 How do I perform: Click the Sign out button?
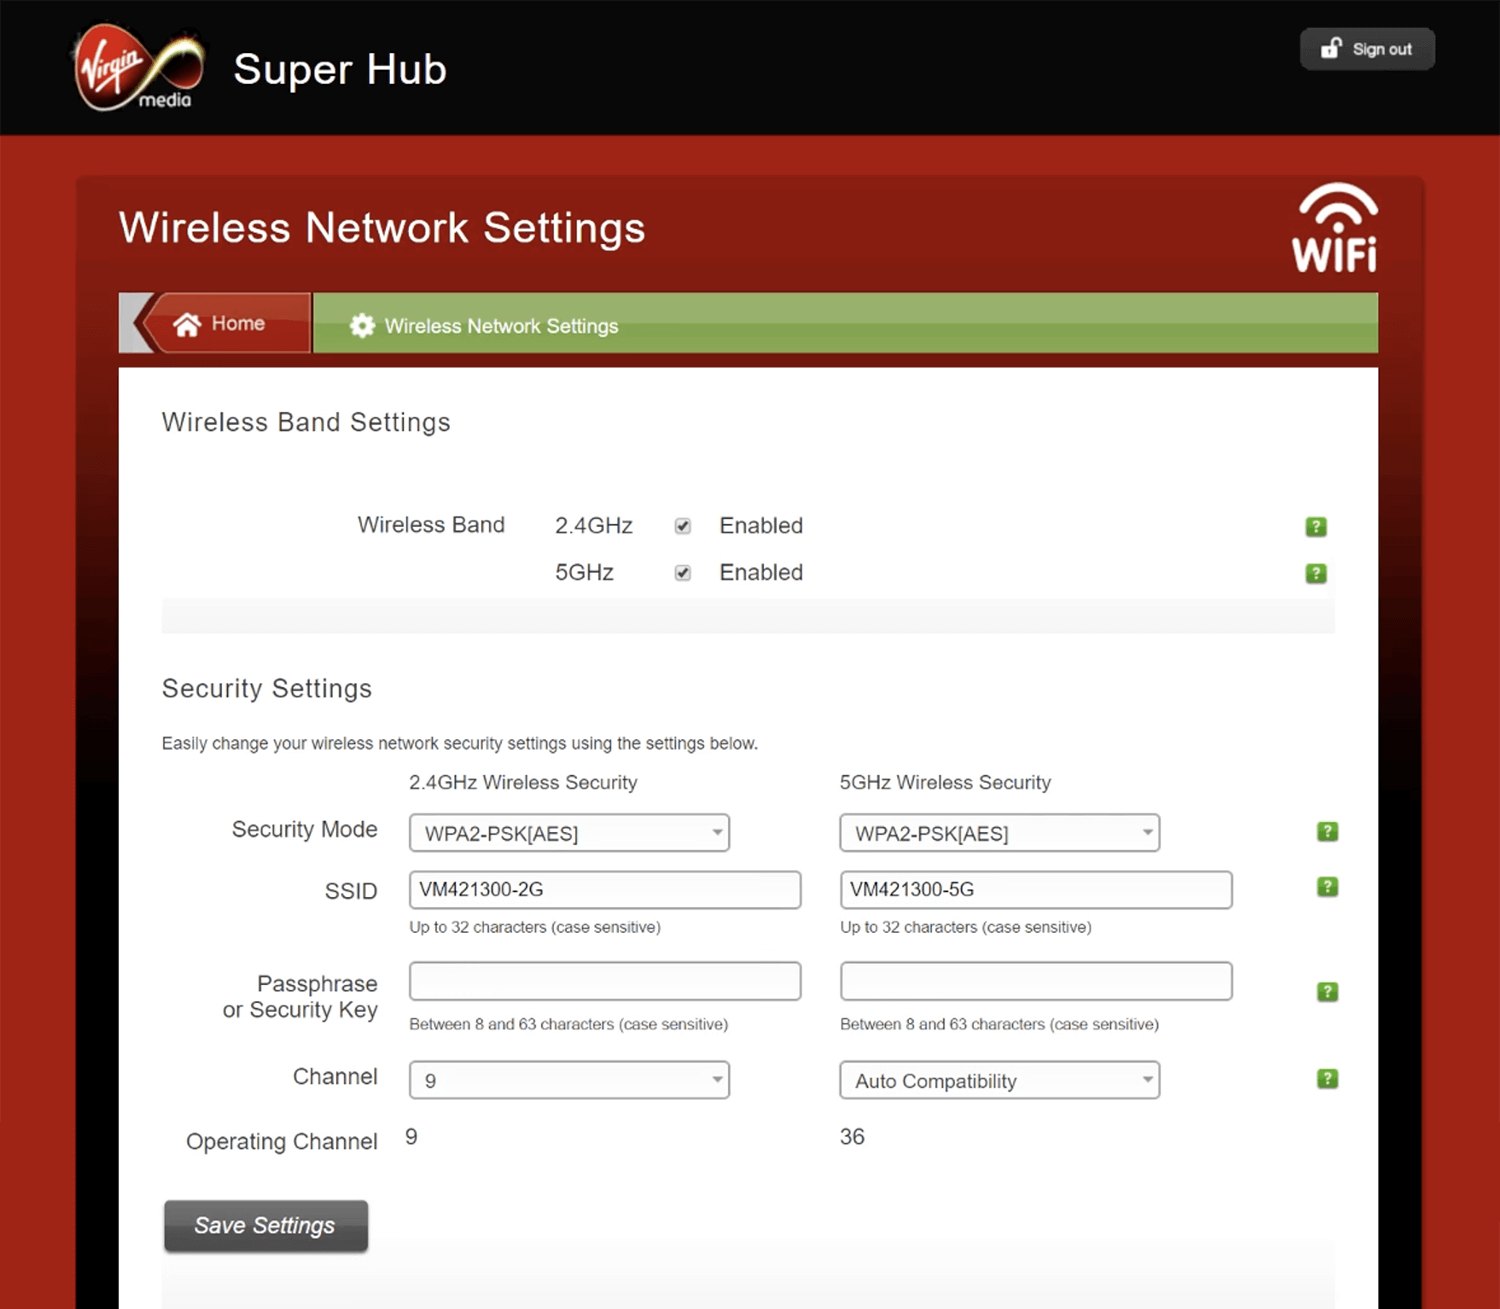pos(1367,49)
